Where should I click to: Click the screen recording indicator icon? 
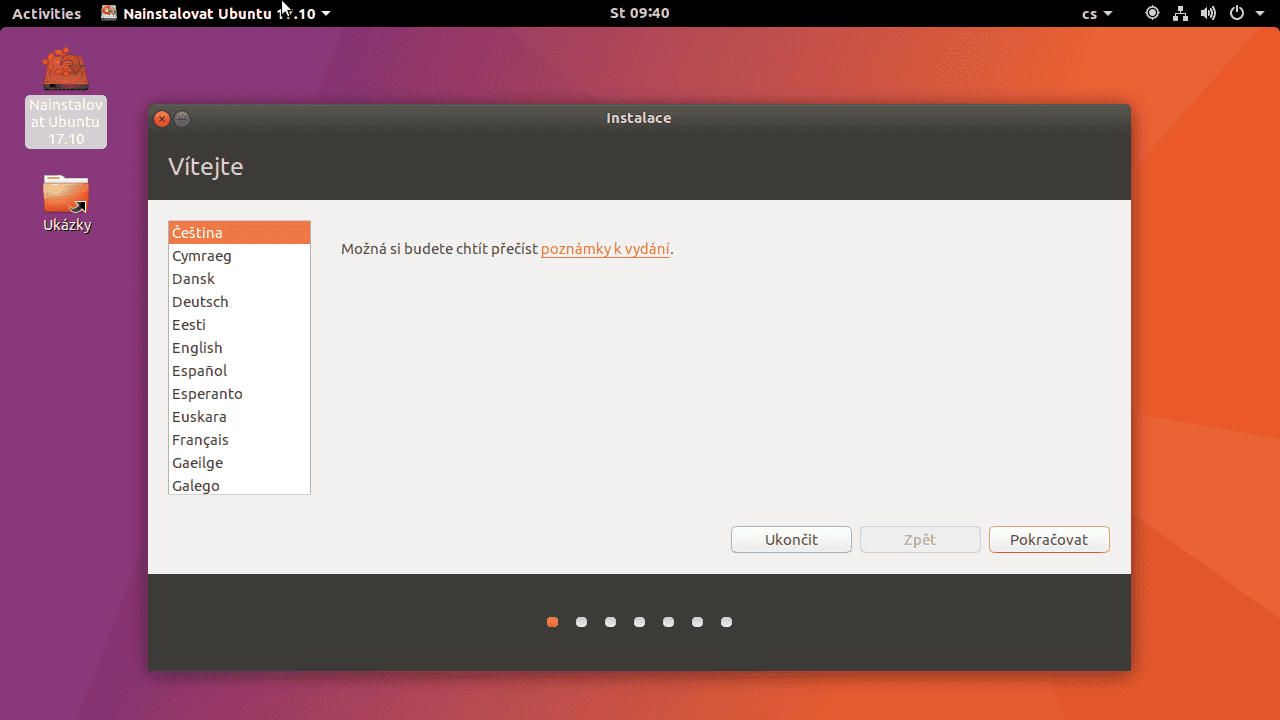[x=1152, y=13]
